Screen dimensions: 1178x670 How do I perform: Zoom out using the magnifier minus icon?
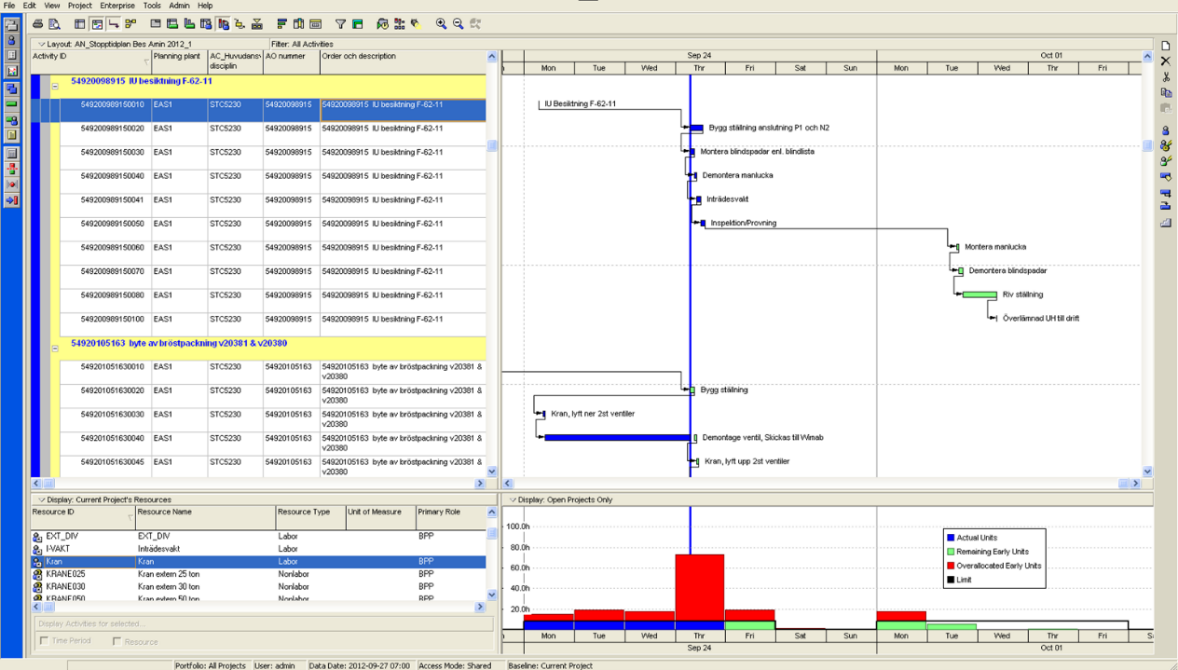pos(458,24)
